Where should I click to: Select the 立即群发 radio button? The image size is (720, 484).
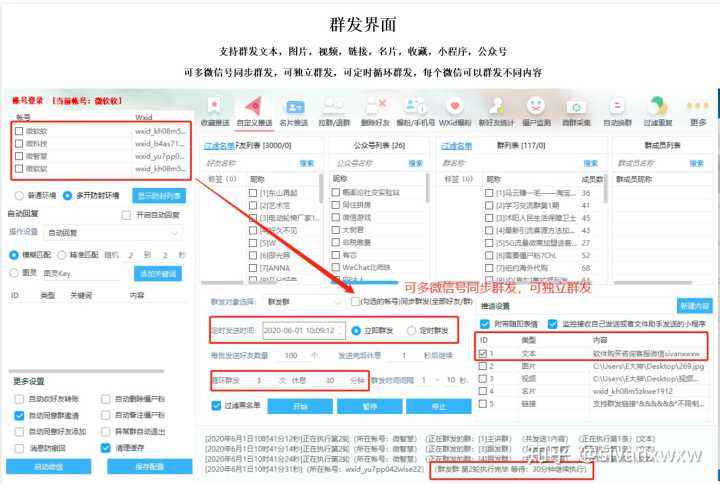point(355,331)
